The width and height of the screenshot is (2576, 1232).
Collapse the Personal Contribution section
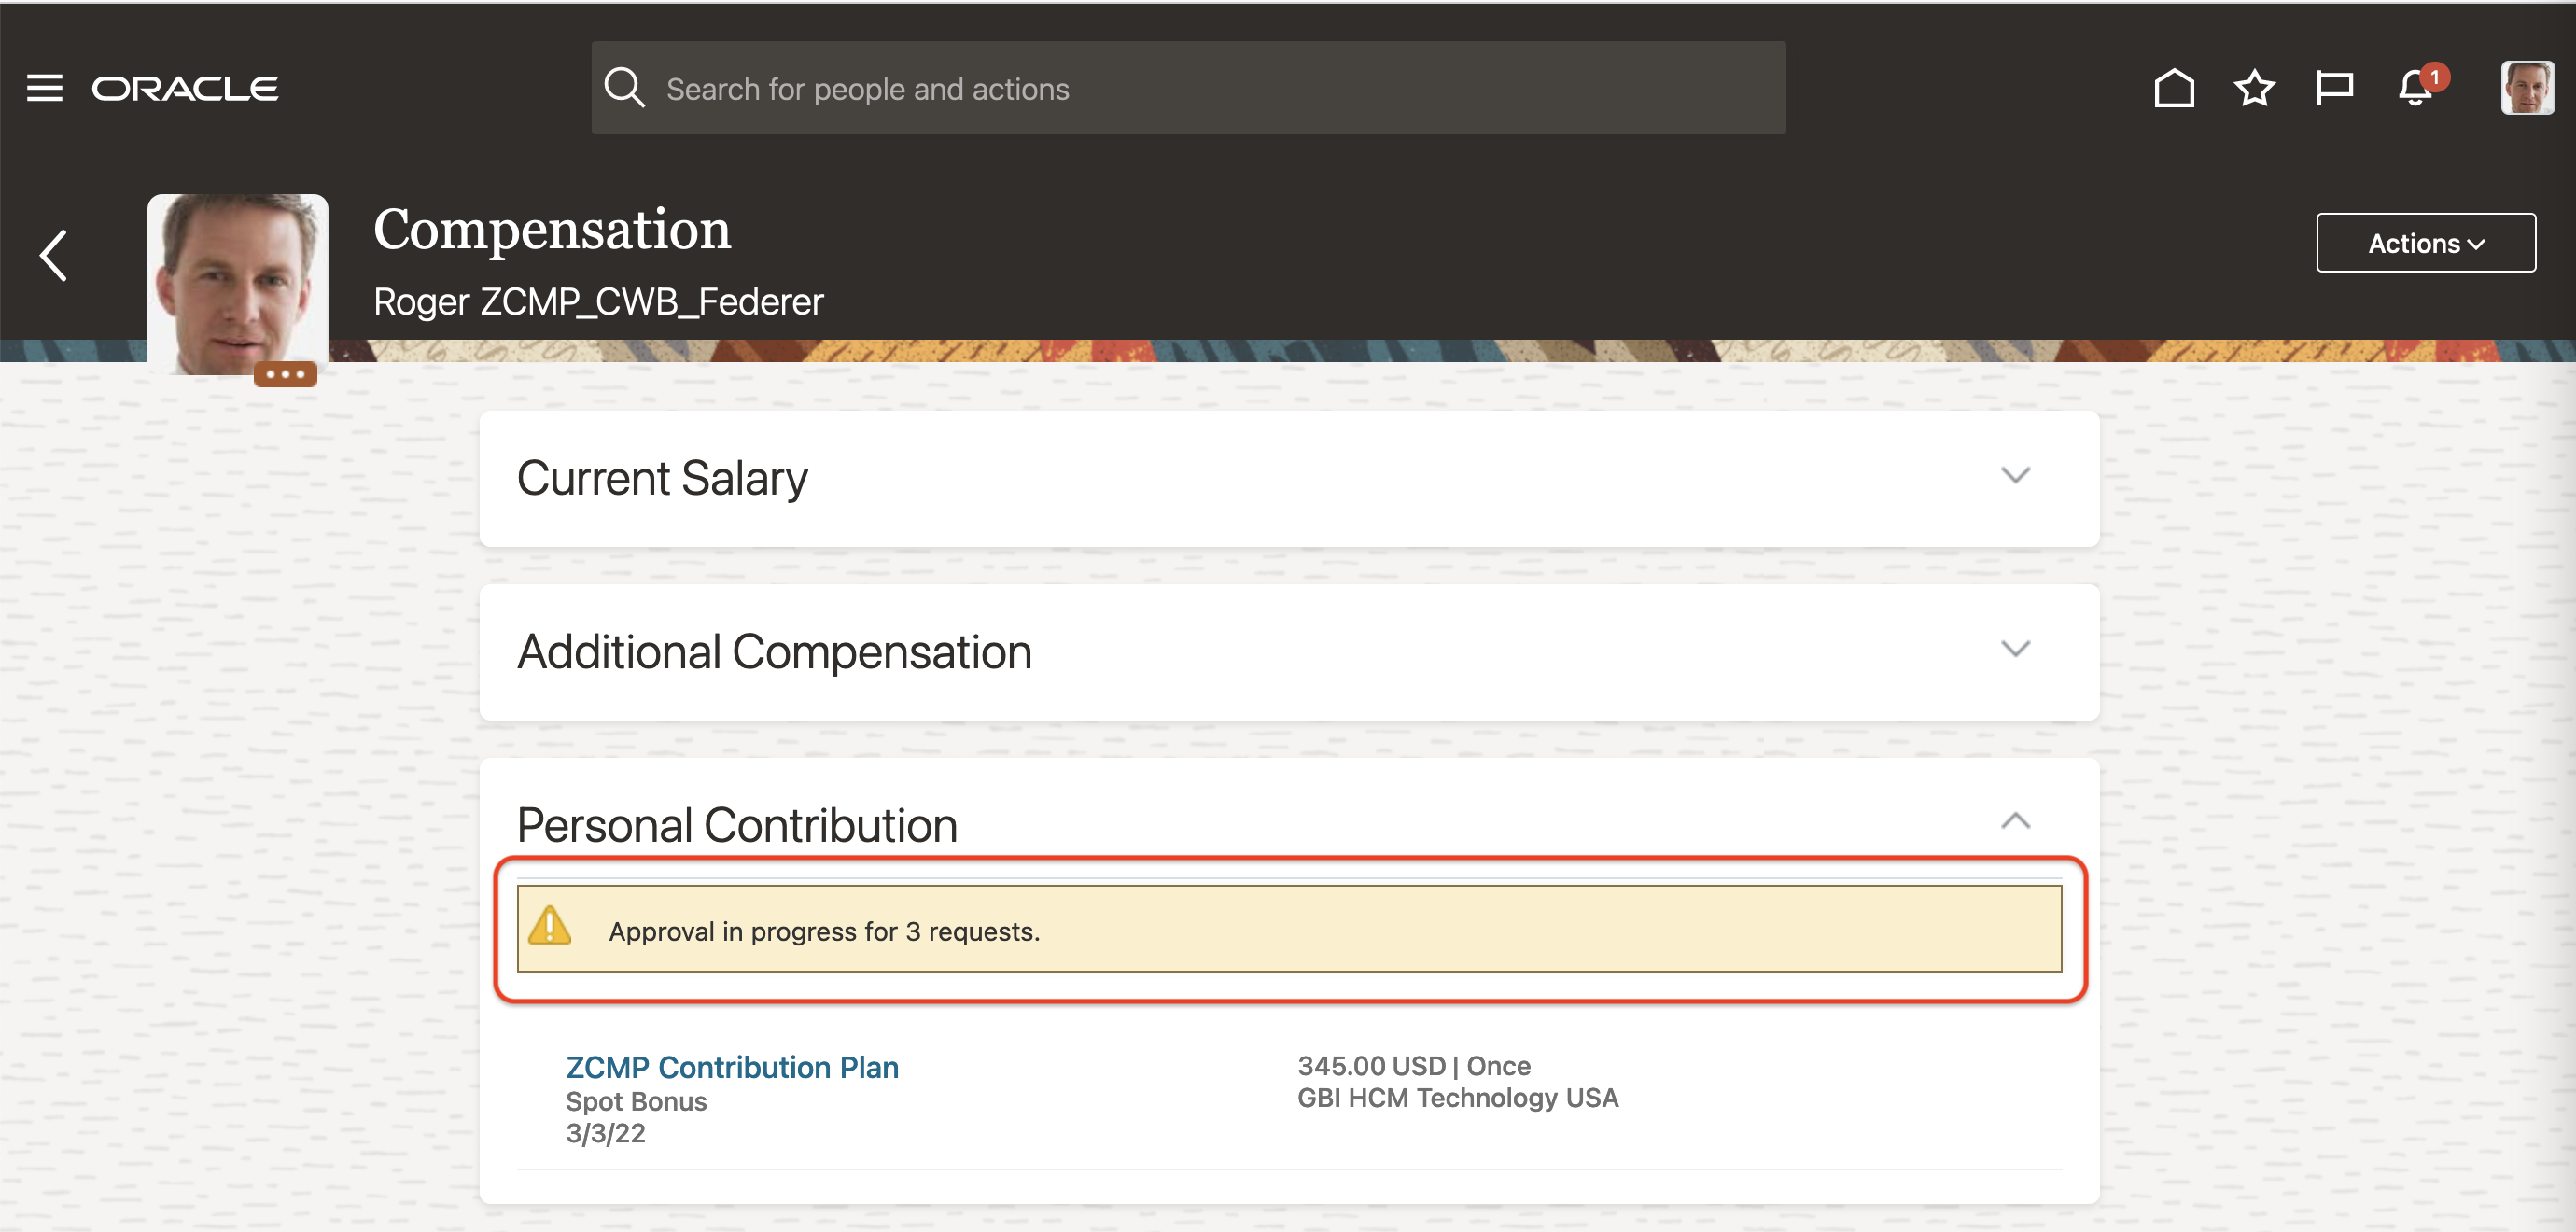click(2015, 821)
